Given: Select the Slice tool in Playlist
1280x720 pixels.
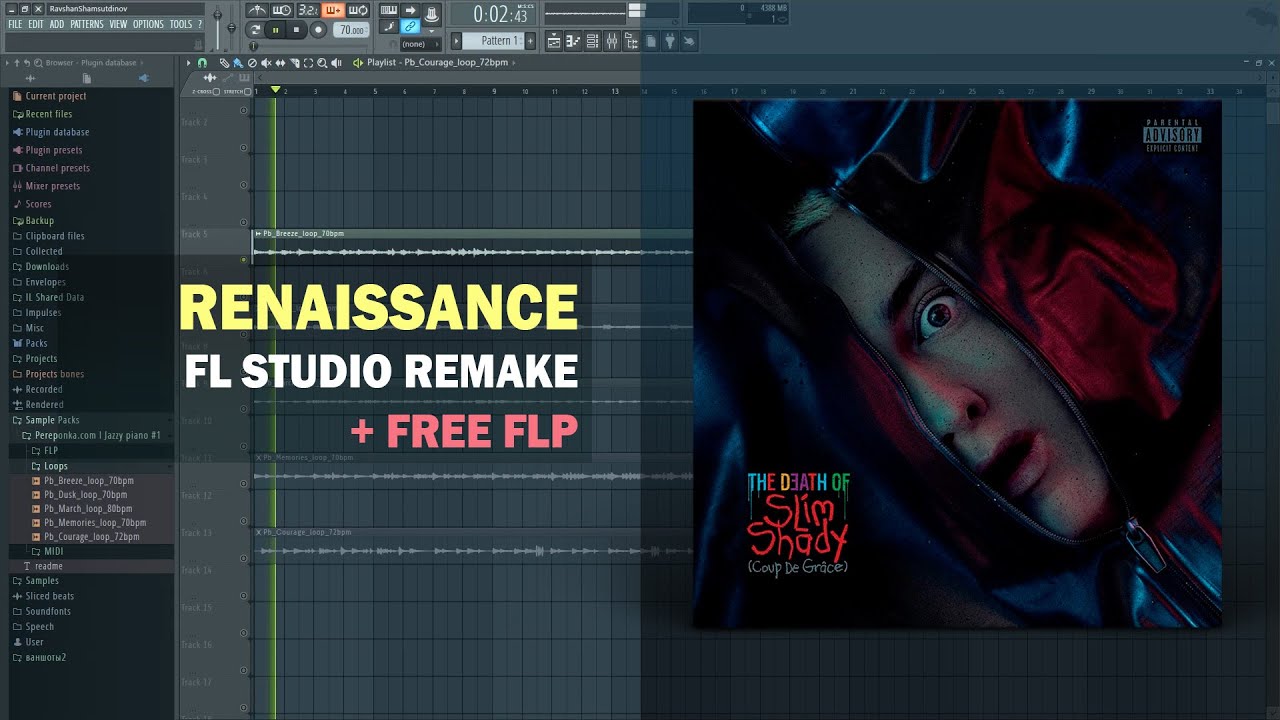Looking at the screenshot, I should click(x=295, y=63).
